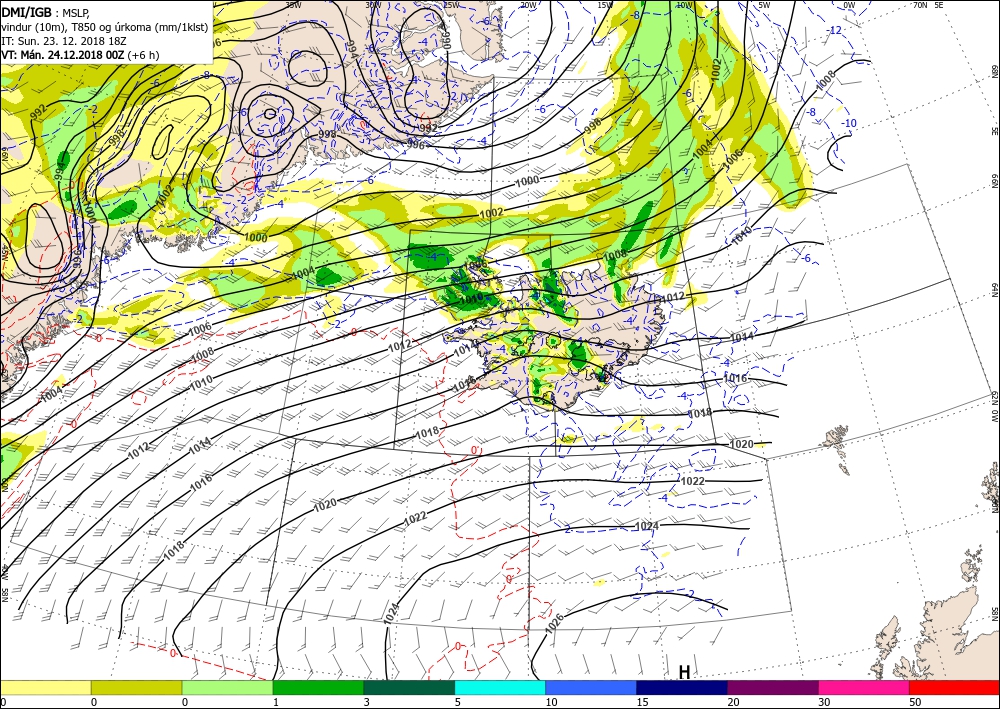Click the light green legend swatch
Viewport: 1000px width, 709px height.
pos(227,687)
